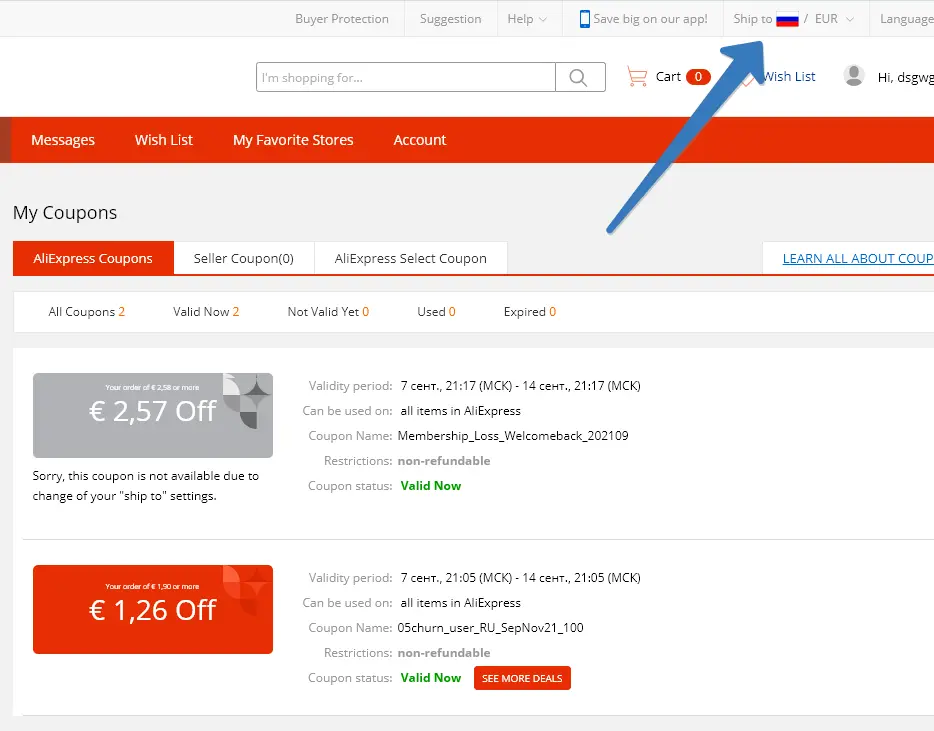Go to My Favorite Stores
This screenshot has width=934, height=731.
click(293, 140)
